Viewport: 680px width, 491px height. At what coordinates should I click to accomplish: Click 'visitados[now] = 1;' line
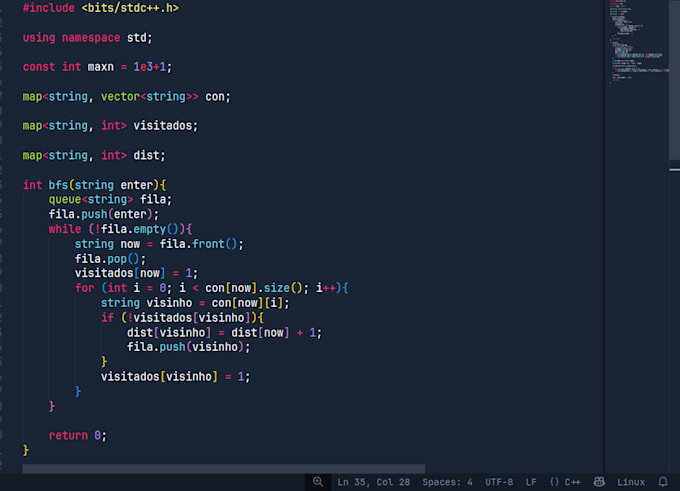[x=136, y=273]
